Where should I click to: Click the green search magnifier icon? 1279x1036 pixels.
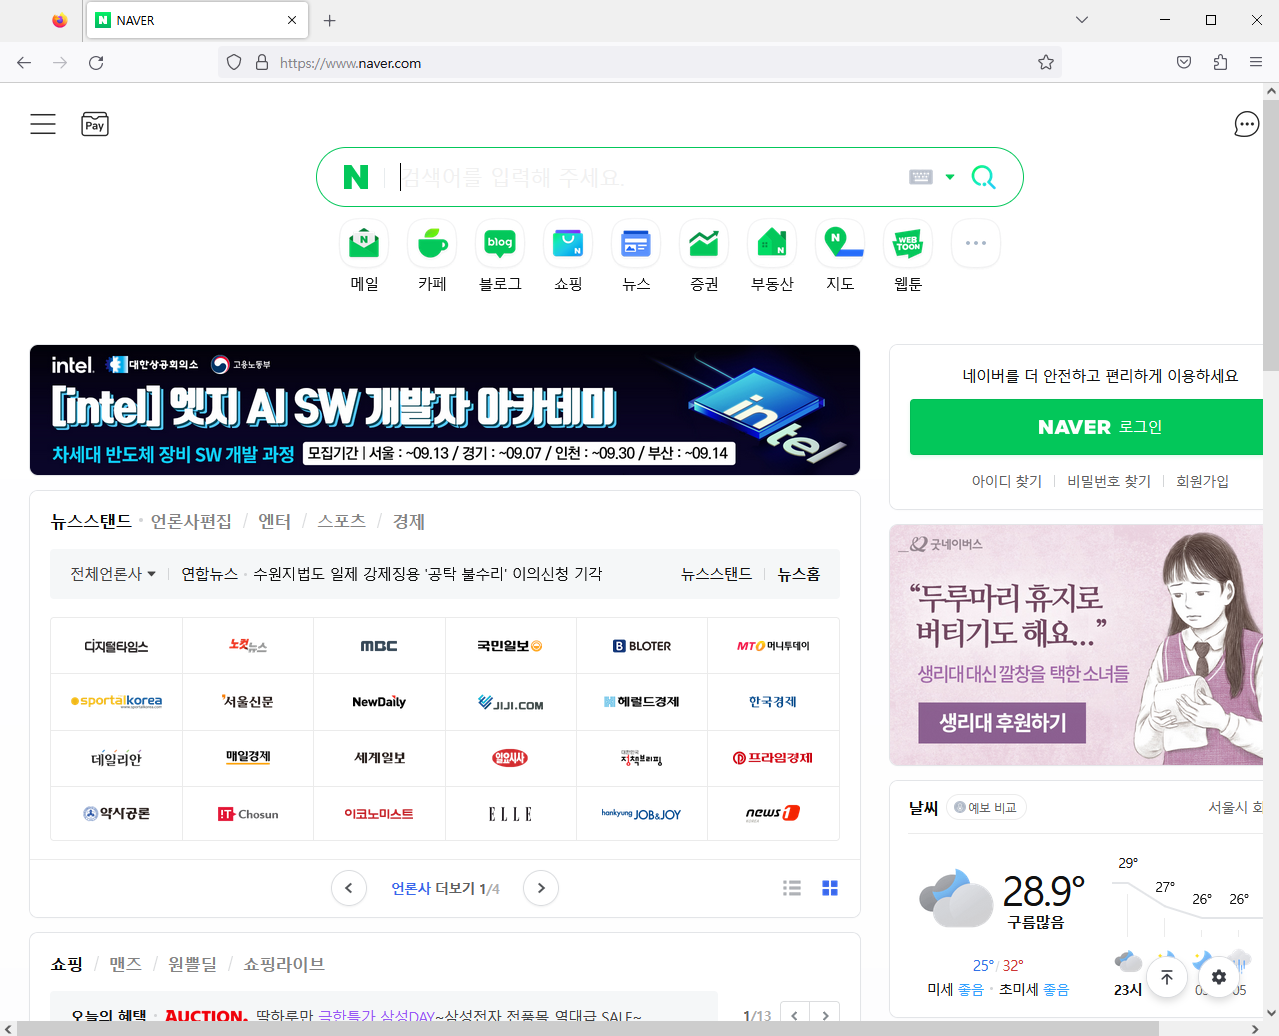click(983, 177)
